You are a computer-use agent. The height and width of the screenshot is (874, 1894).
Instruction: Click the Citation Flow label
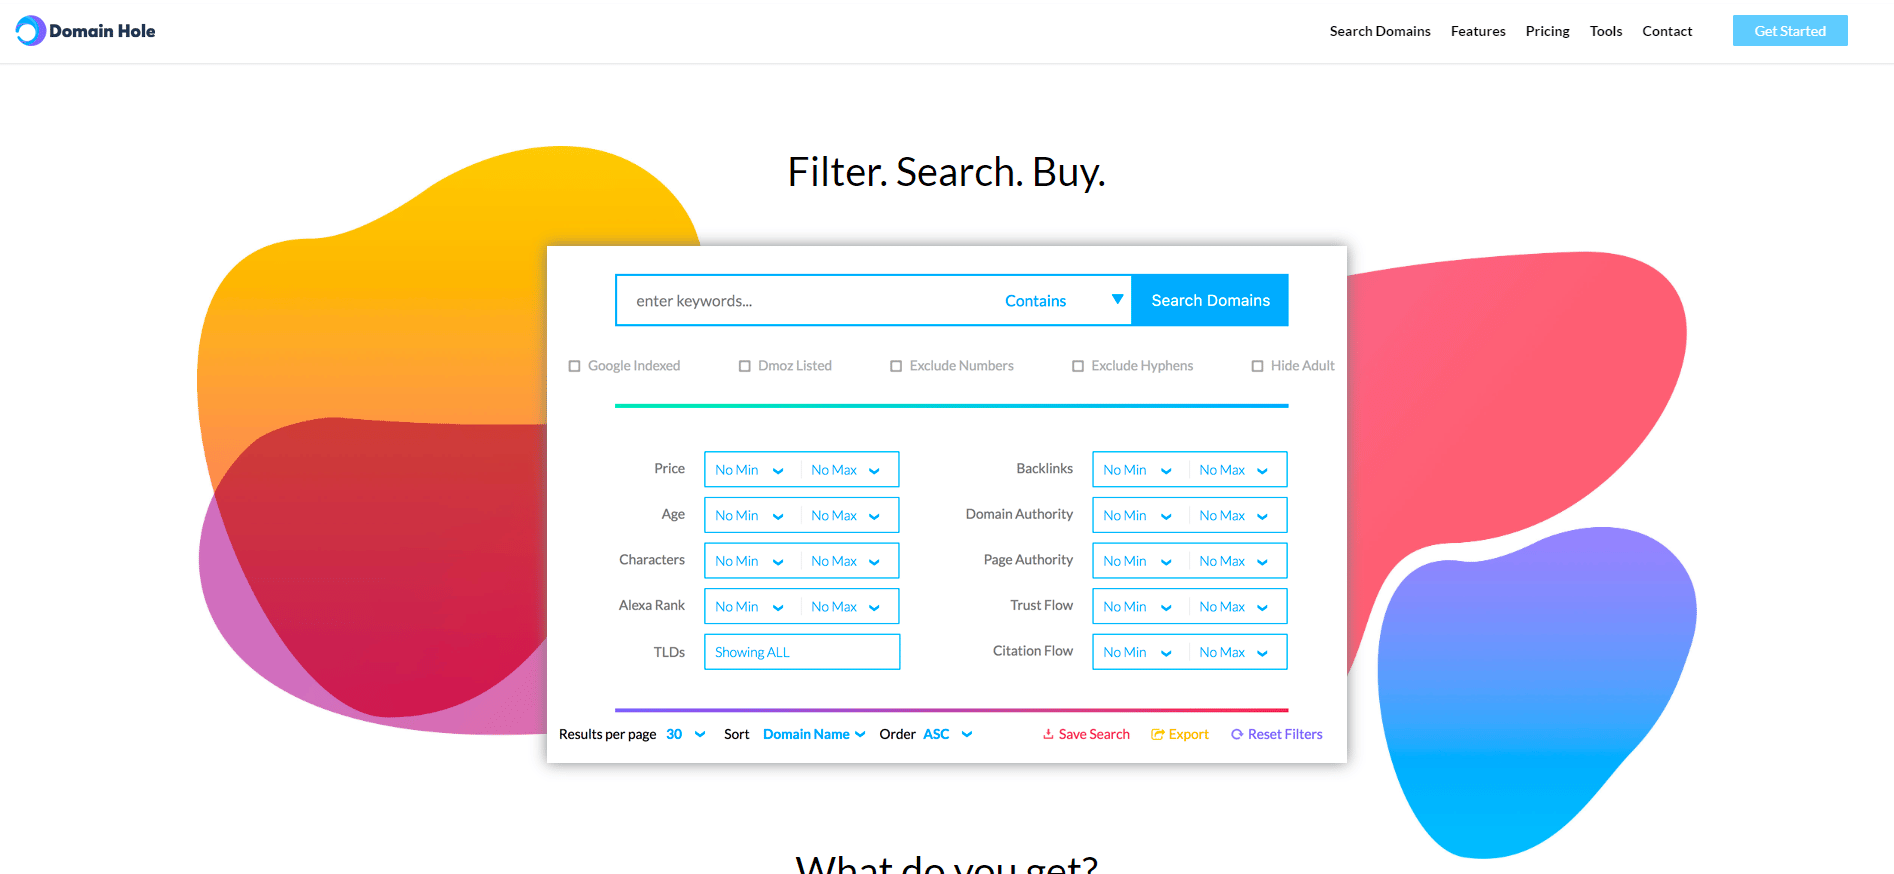pos(1033,651)
